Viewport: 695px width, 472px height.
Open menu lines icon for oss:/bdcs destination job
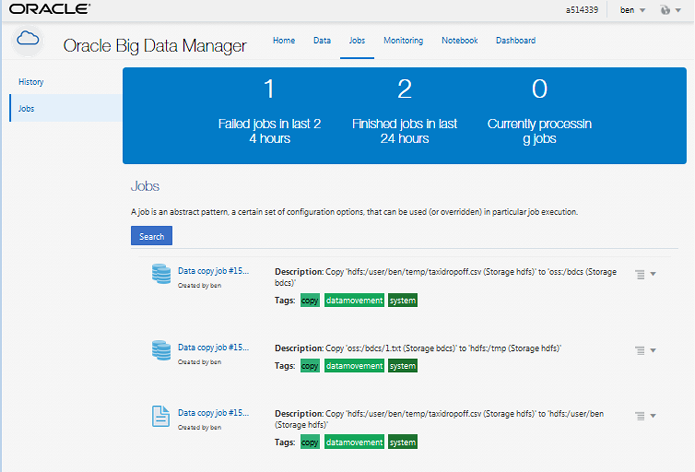640,274
